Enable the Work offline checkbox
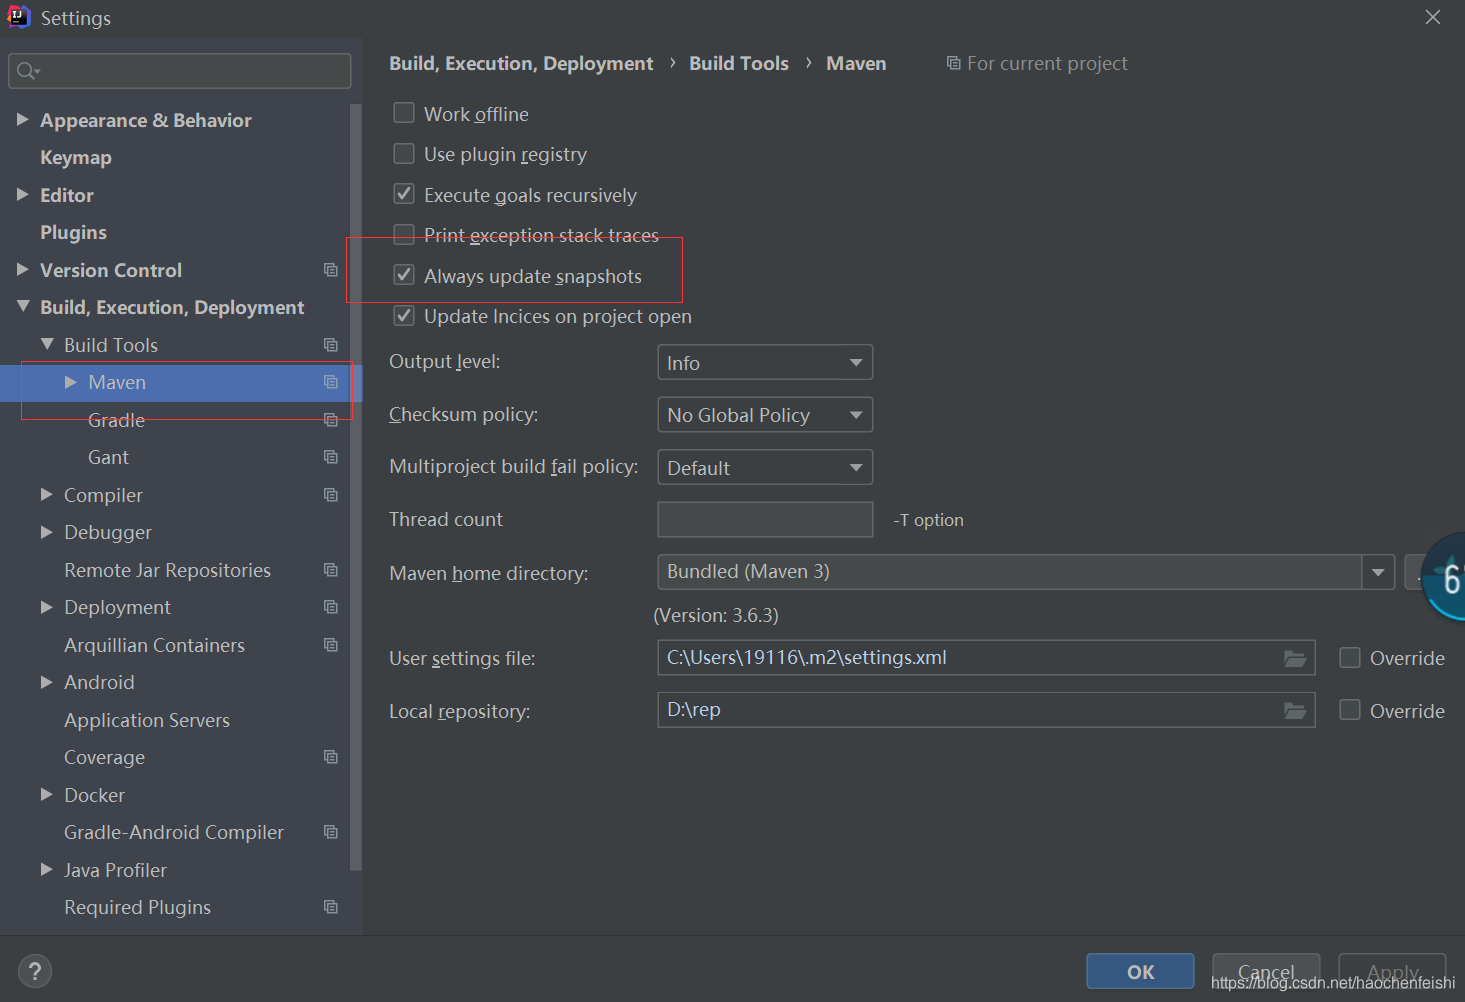The image size is (1465, 1002). [404, 113]
